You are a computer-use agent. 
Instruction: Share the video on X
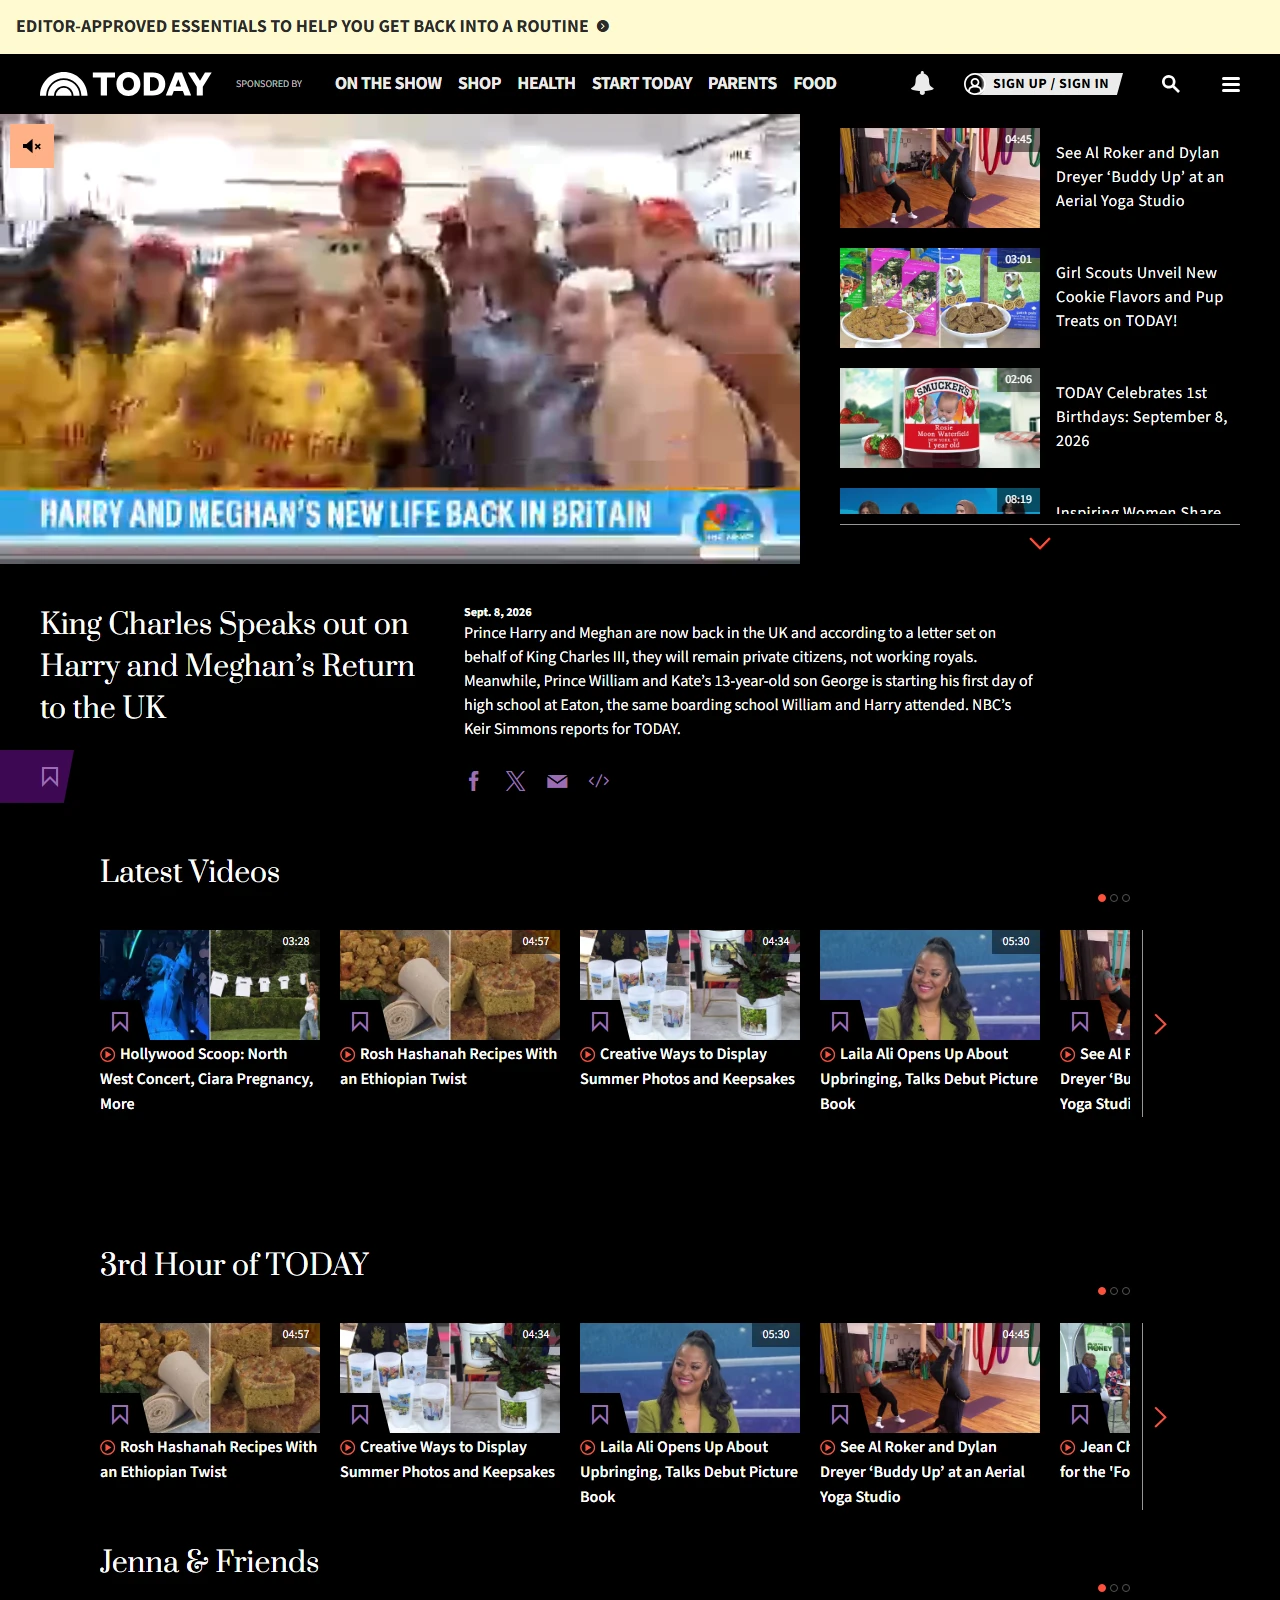[515, 781]
